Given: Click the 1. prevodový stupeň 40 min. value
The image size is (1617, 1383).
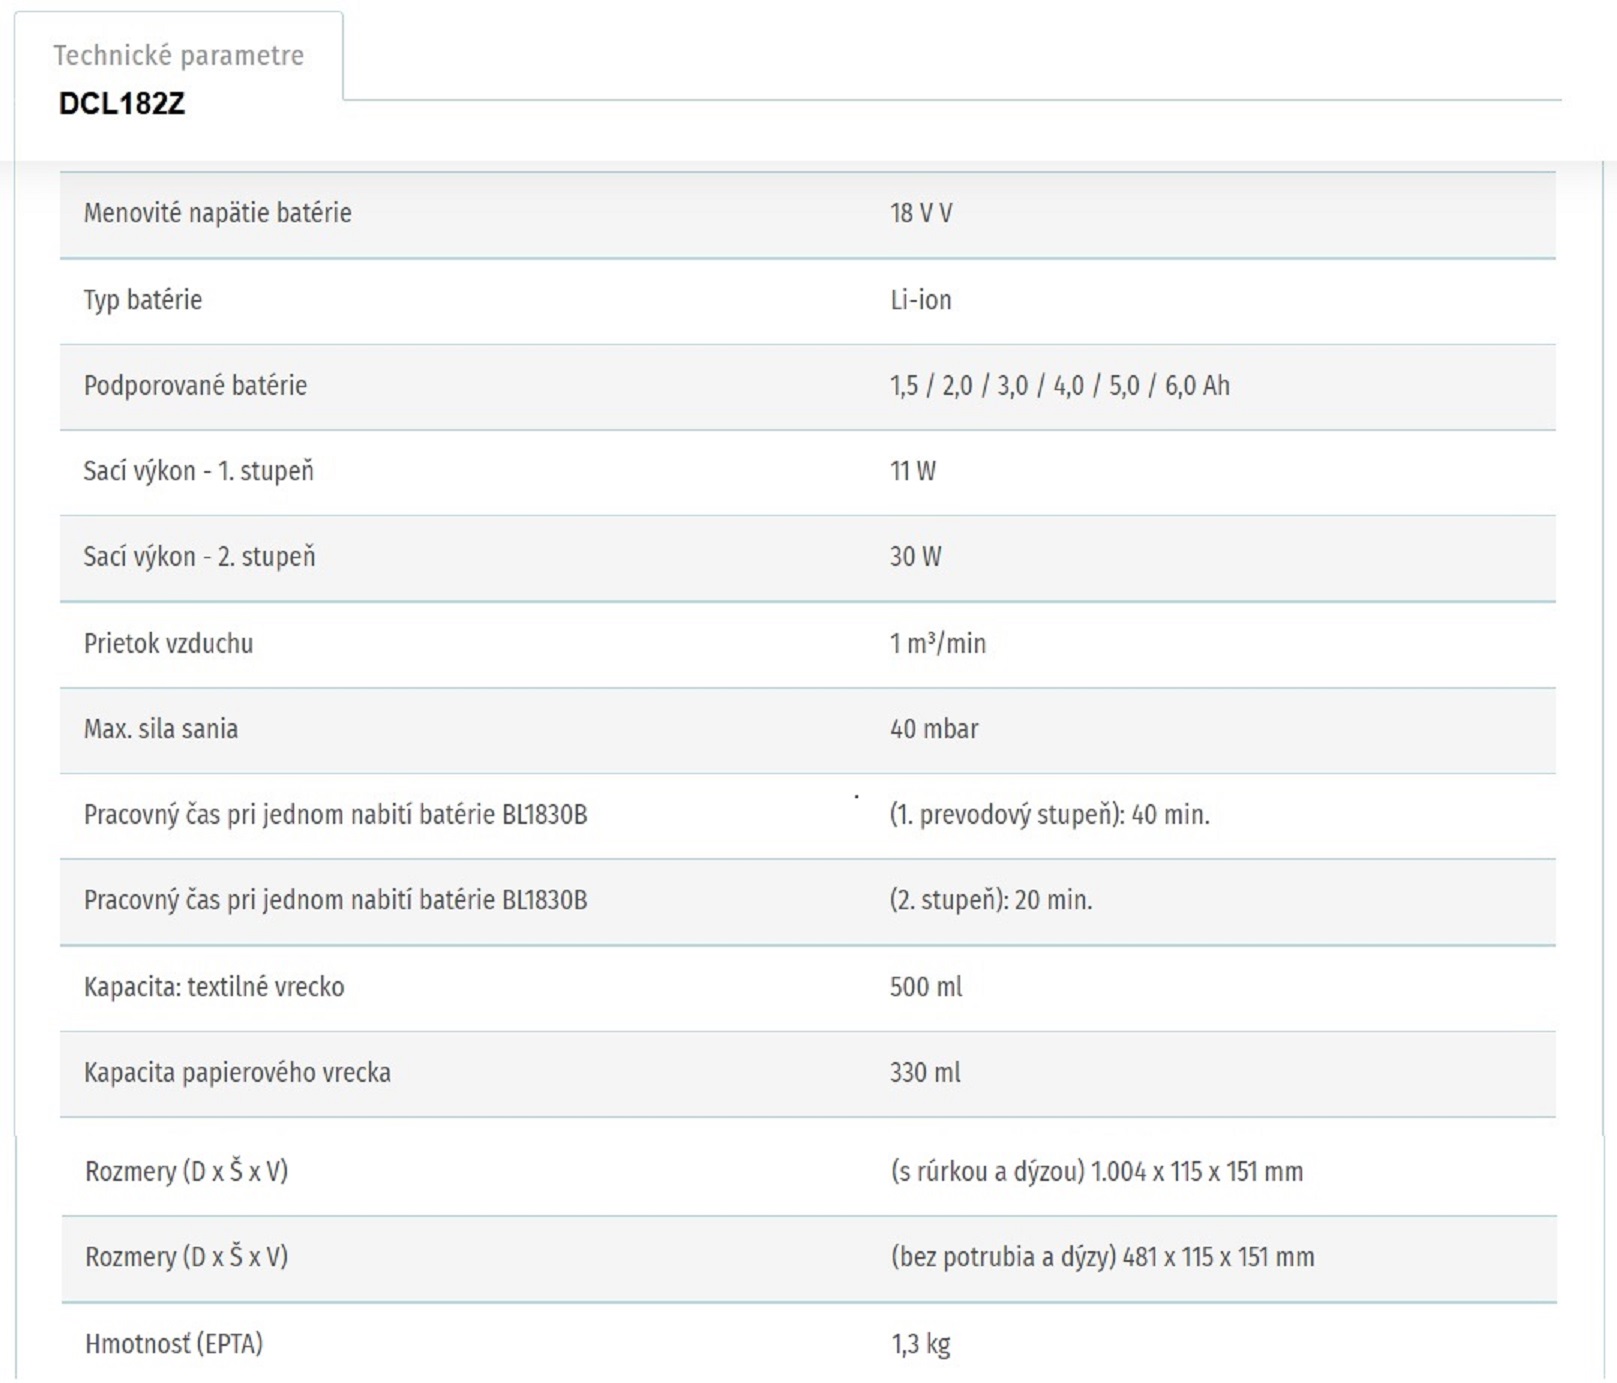Looking at the screenshot, I should [x=1049, y=815].
